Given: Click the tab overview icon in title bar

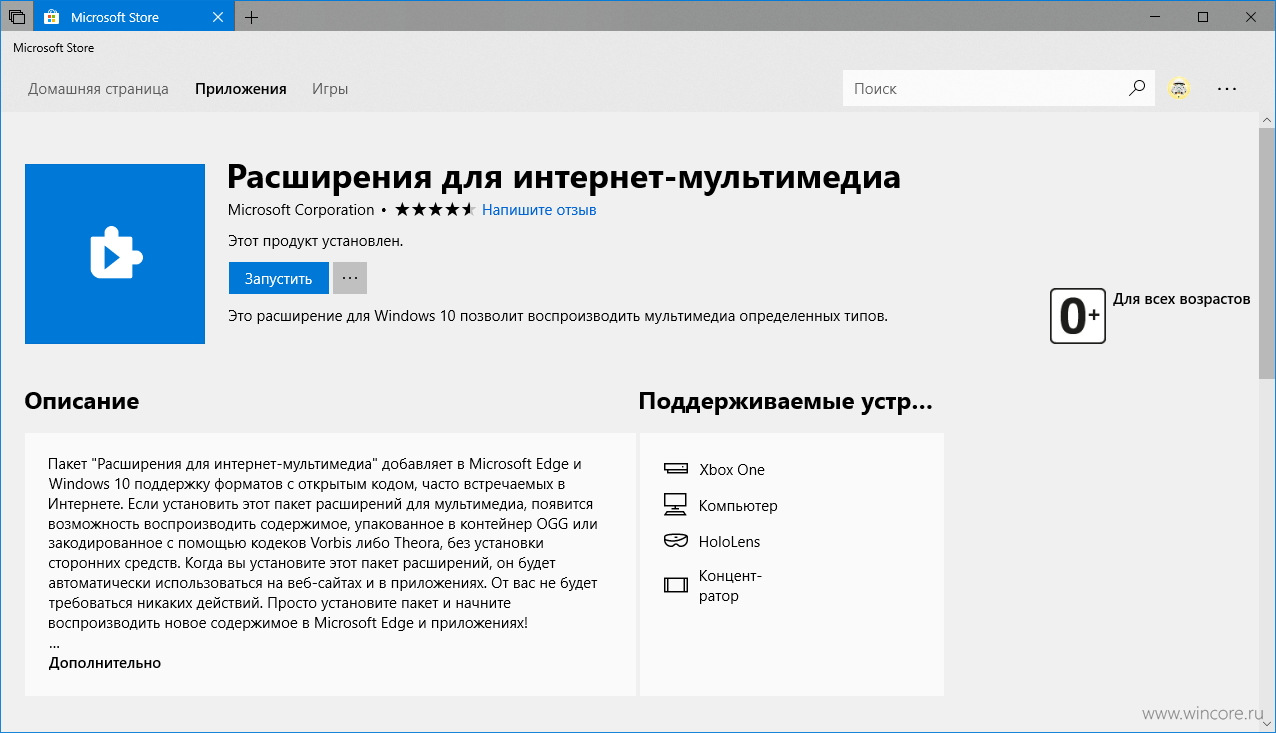Looking at the screenshot, I should click(x=17, y=17).
